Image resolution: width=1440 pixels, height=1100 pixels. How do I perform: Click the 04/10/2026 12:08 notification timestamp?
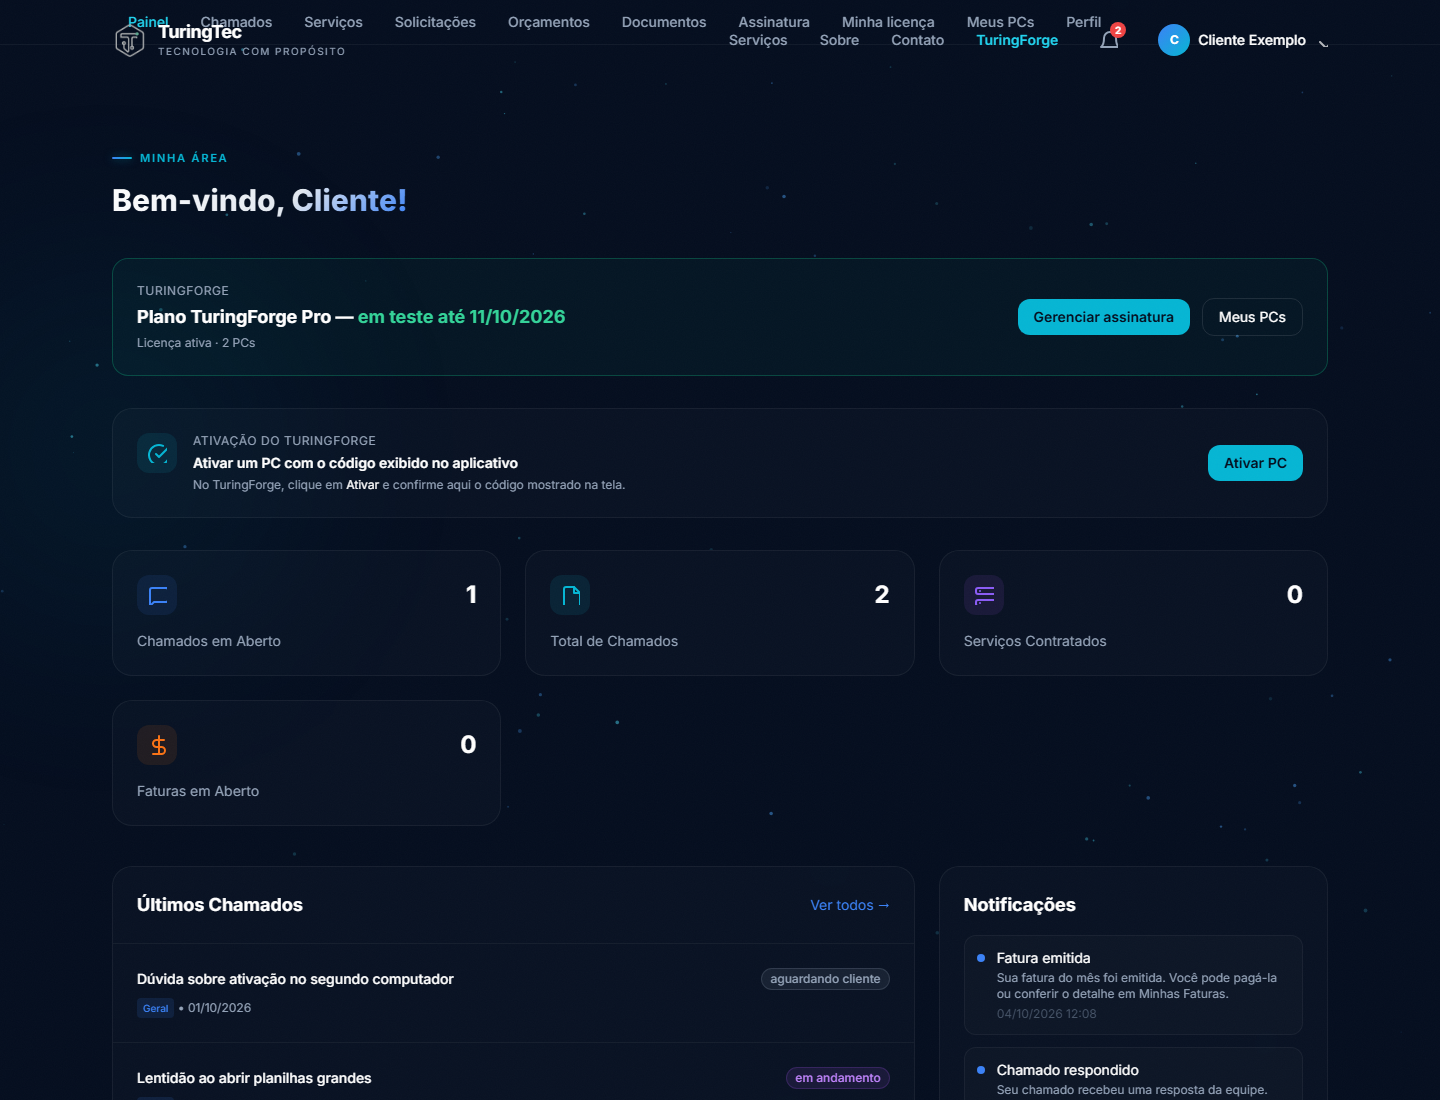(1046, 1014)
